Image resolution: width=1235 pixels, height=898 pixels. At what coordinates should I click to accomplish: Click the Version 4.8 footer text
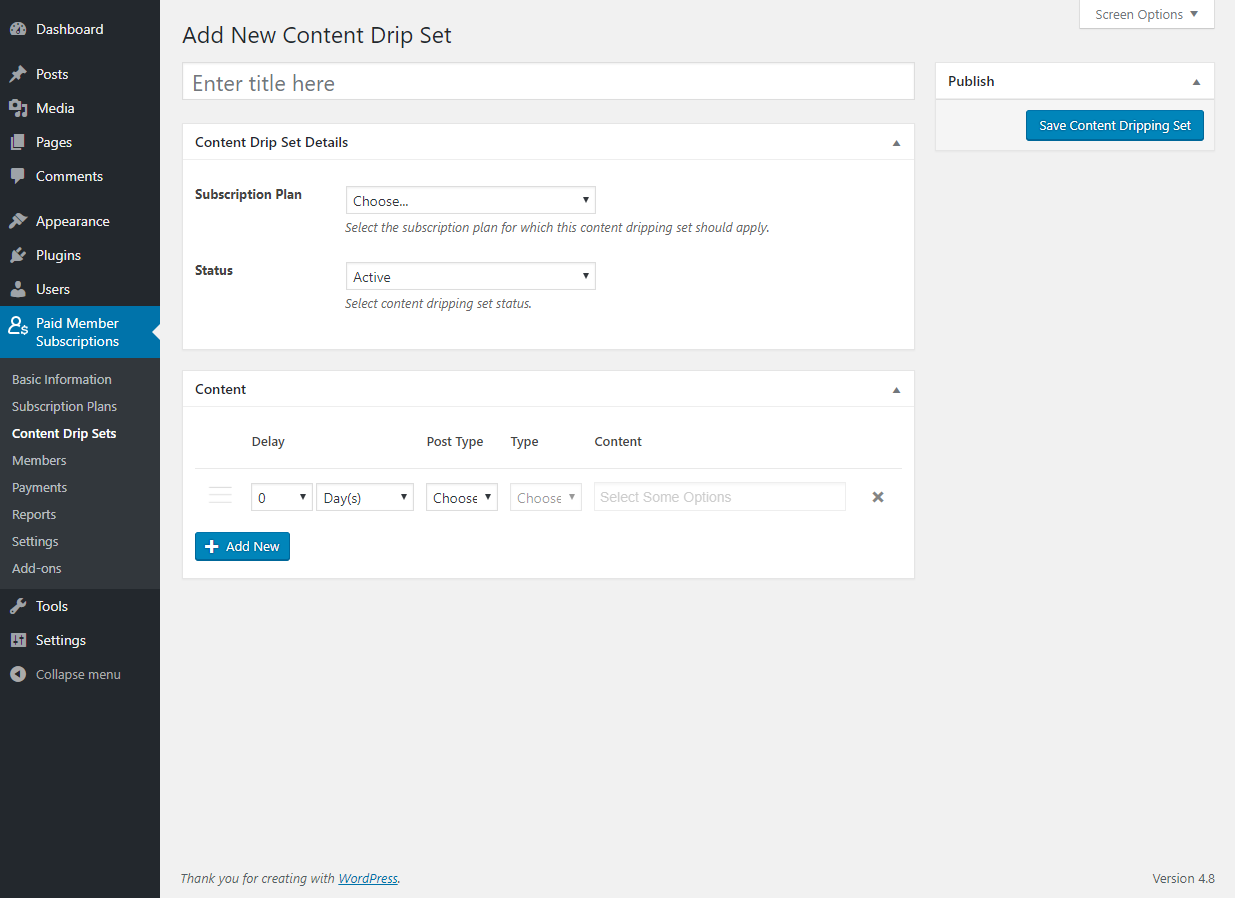pos(1183,878)
